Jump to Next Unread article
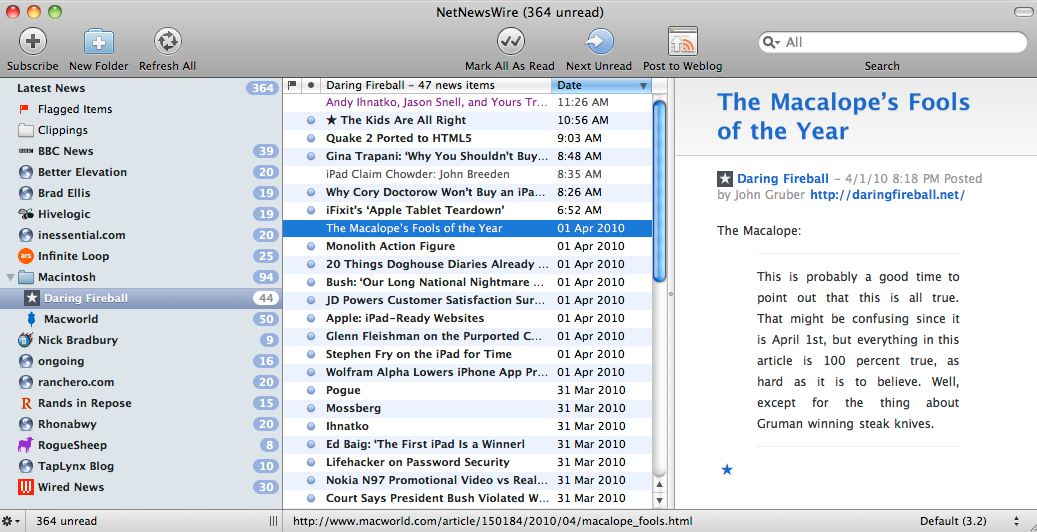Viewport: 1037px width, 532px height. pyautogui.click(x=599, y=42)
